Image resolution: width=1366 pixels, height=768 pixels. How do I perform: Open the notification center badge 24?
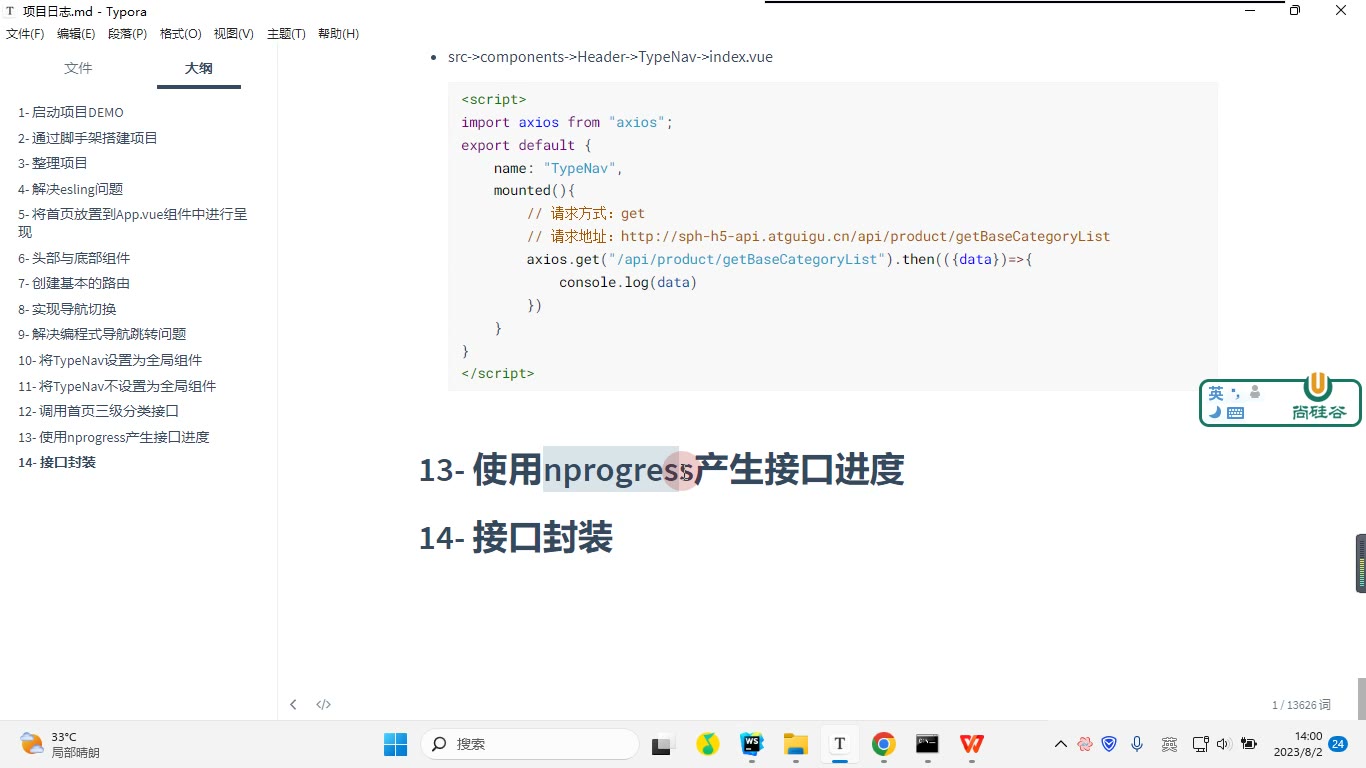[1338, 744]
